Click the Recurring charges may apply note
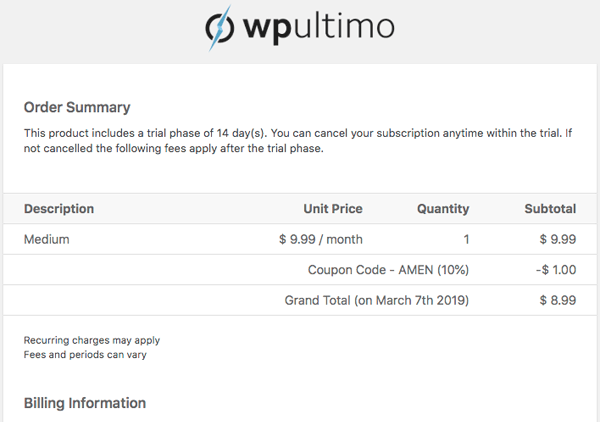The width and height of the screenshot is (600, 422). tap(92, 340)
